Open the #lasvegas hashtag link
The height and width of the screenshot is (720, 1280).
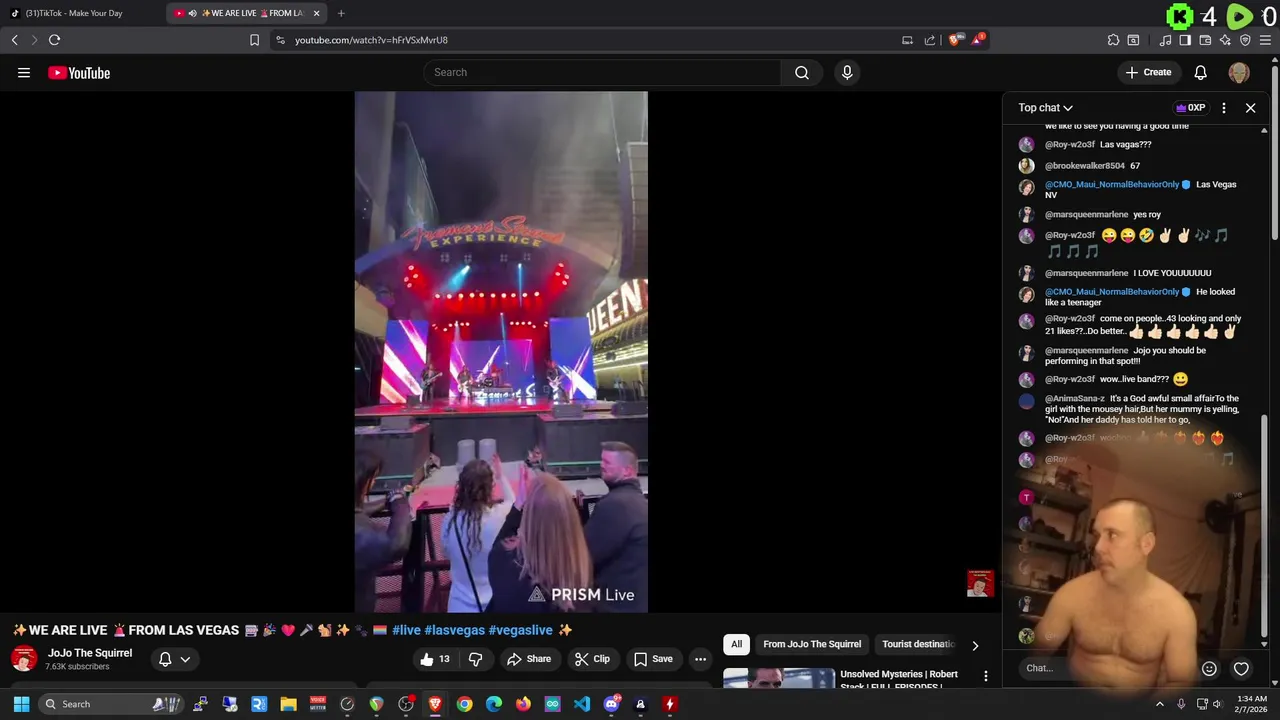[x=454, y=630]
